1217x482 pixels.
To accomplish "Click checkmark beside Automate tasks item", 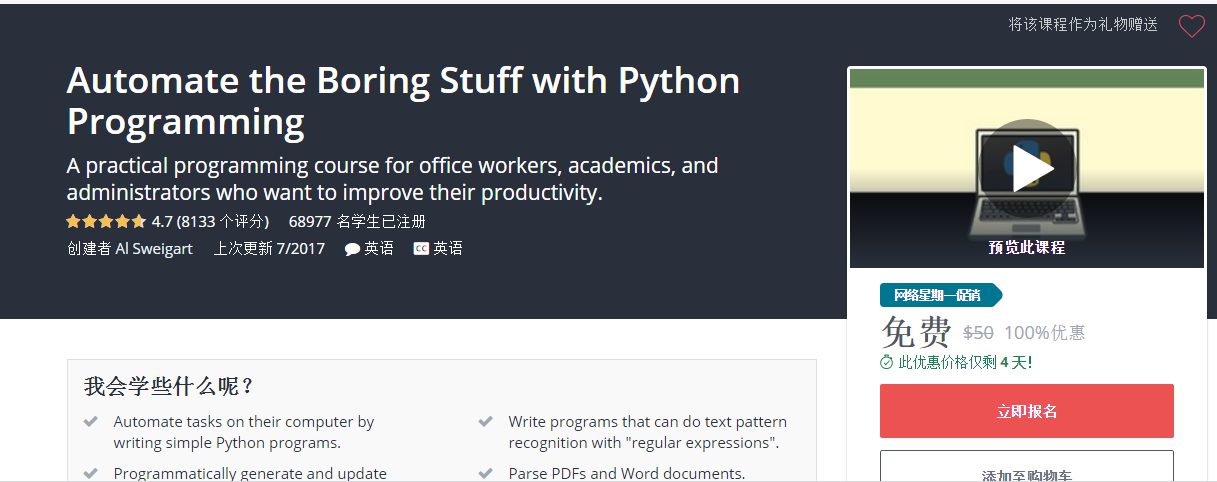I will pyautogui.click(x=91, y=421).
